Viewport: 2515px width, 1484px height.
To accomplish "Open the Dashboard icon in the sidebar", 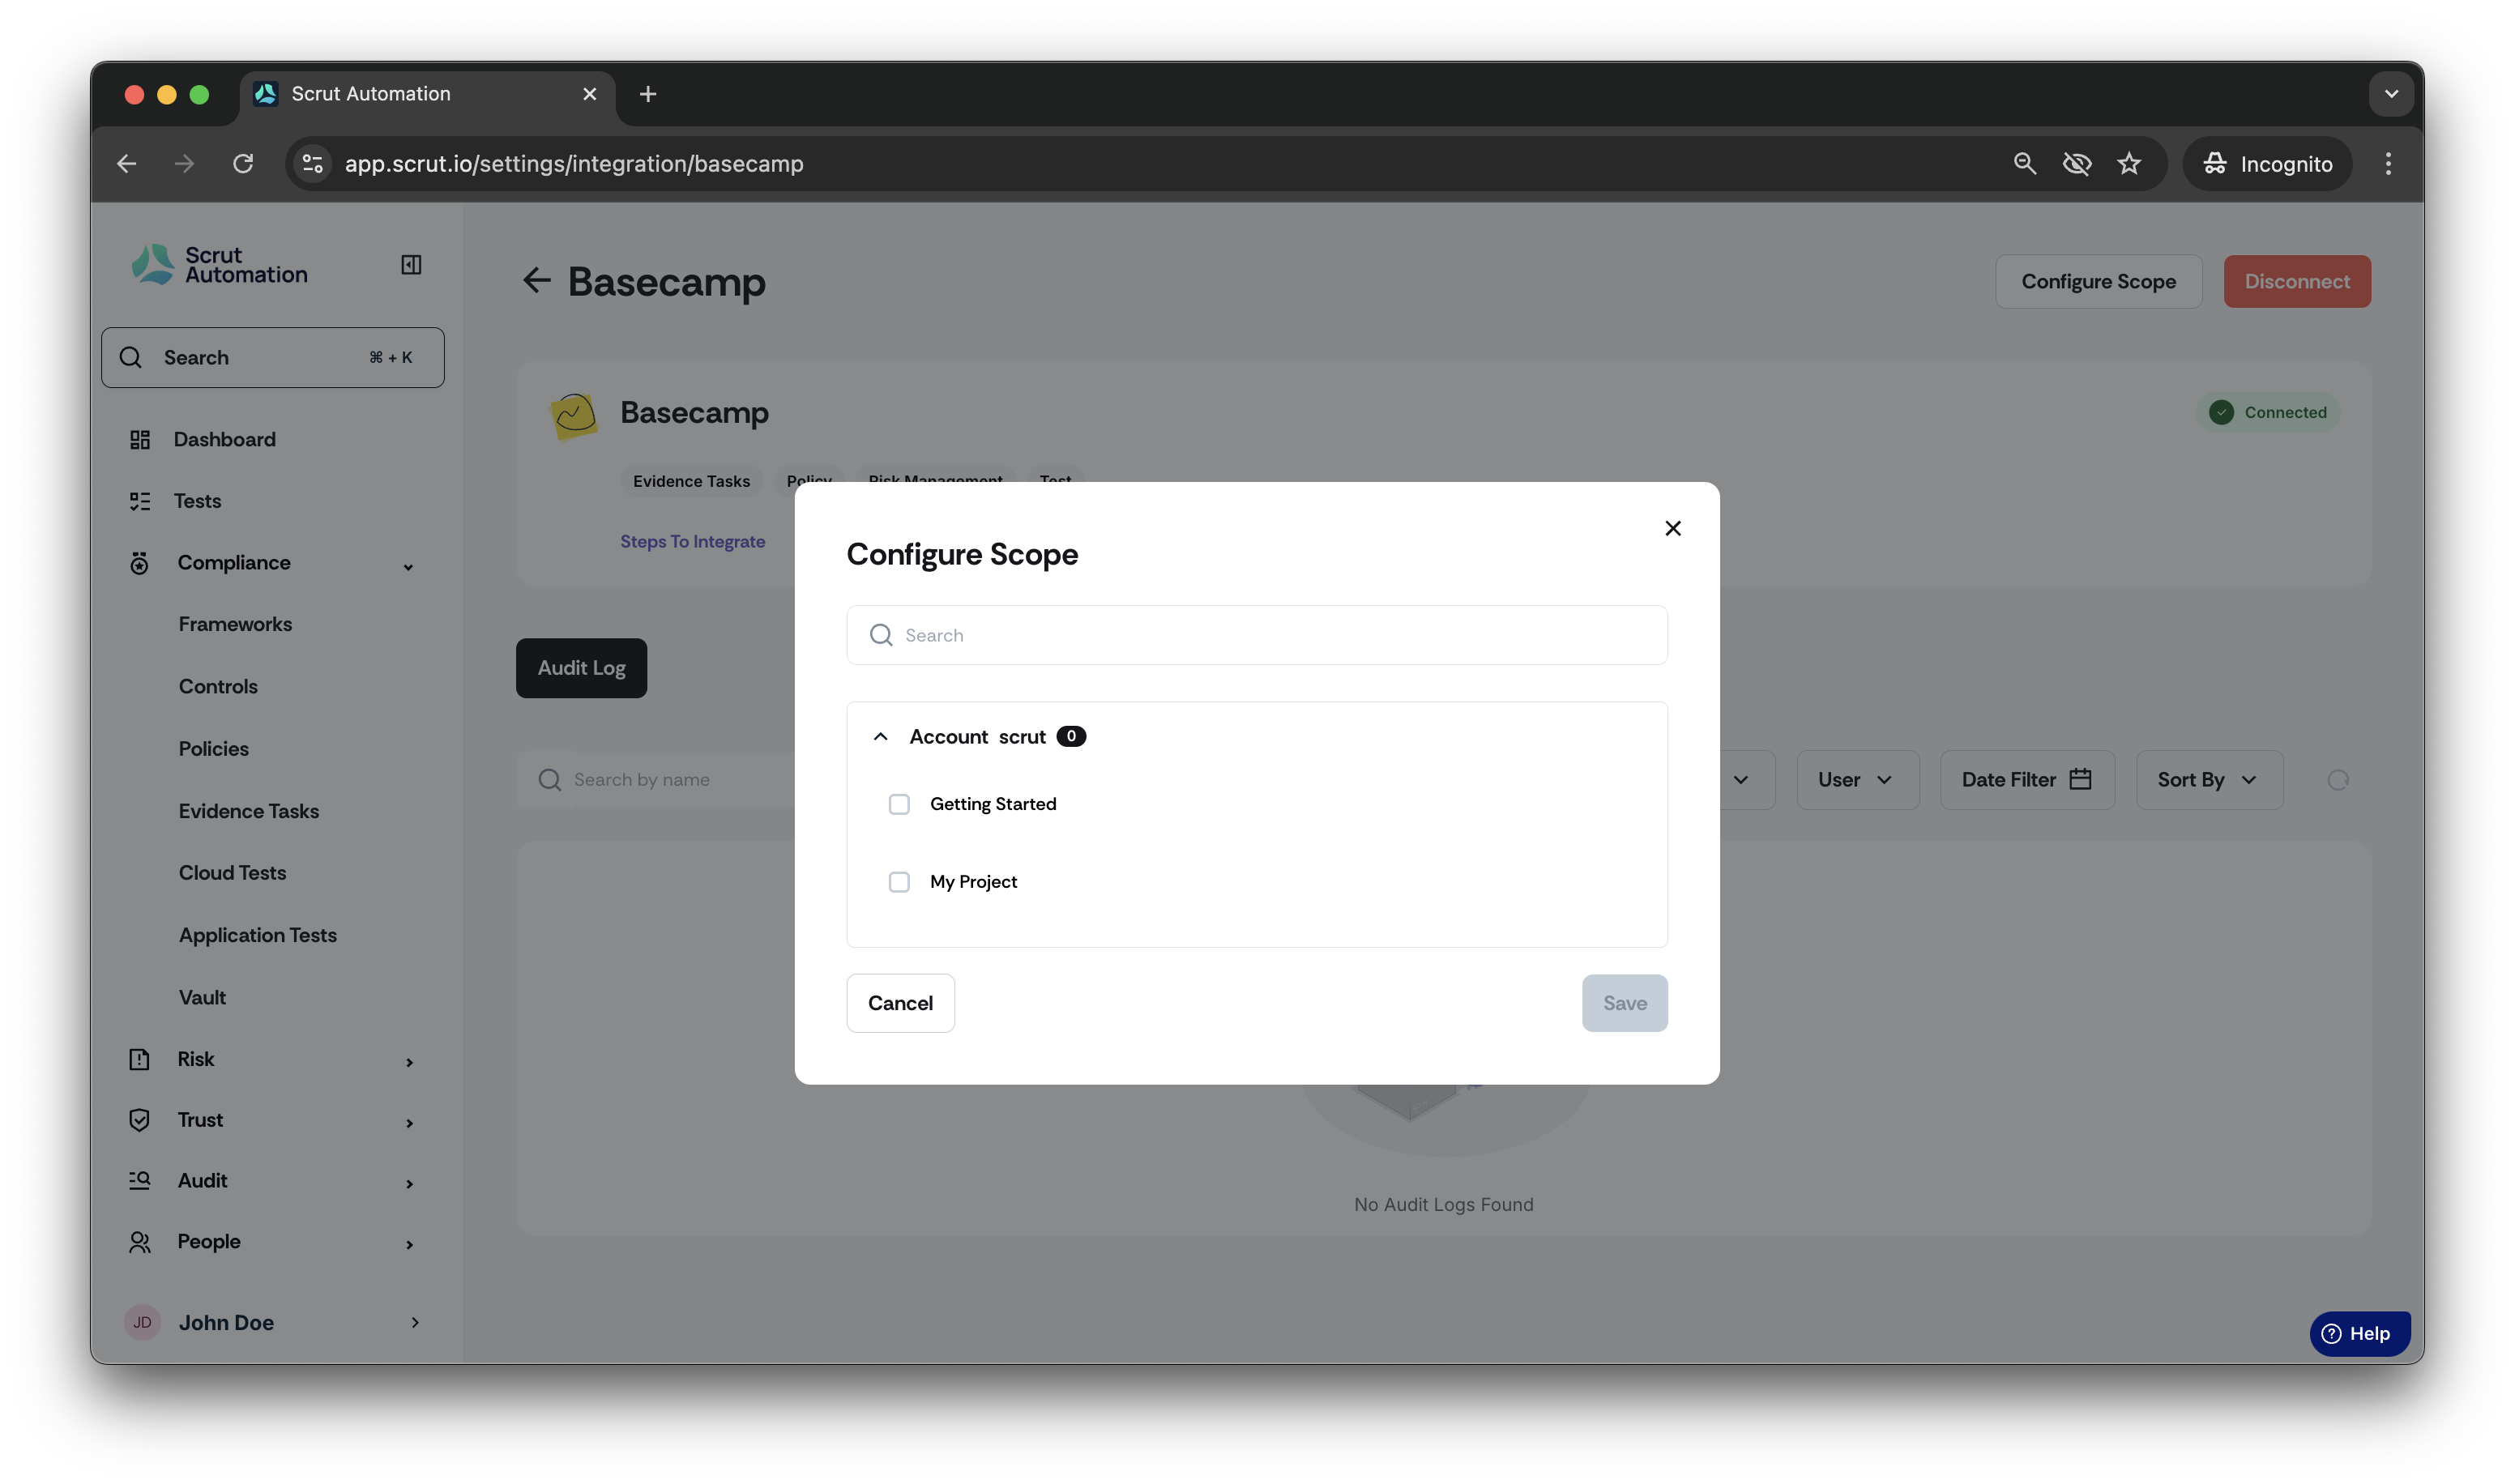I will click(x=140, y=440).
